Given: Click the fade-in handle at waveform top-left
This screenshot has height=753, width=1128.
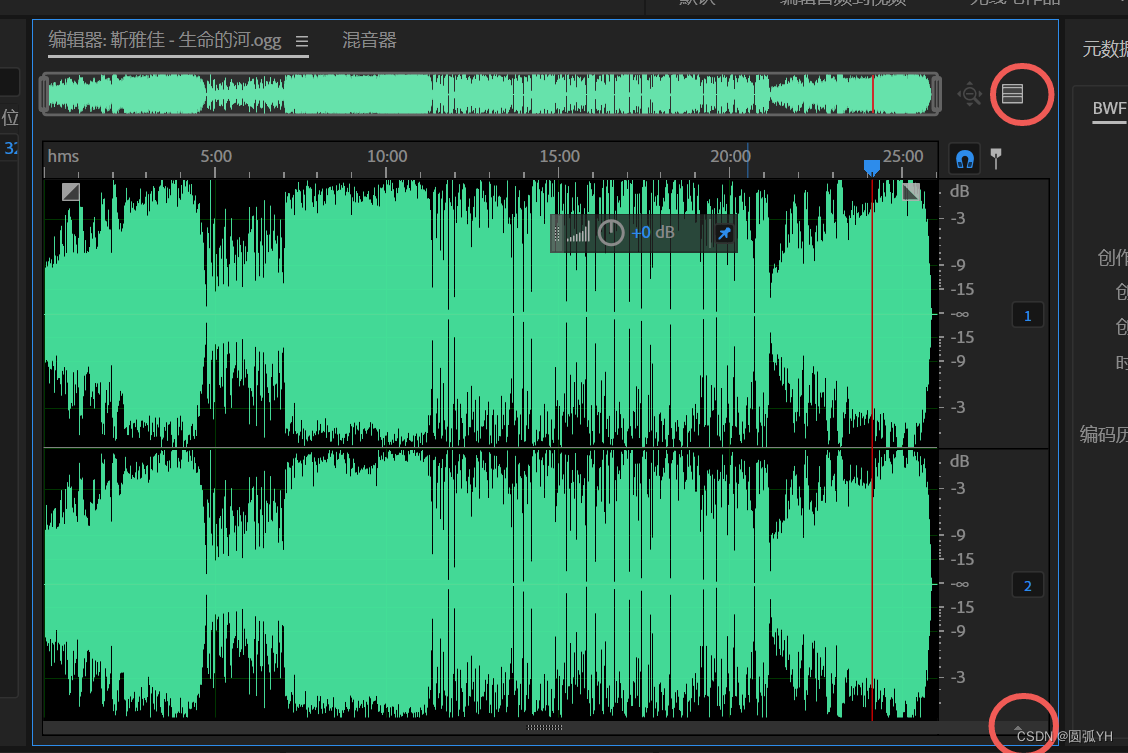Looking at the screenshot, I should (x=70, y=191).
